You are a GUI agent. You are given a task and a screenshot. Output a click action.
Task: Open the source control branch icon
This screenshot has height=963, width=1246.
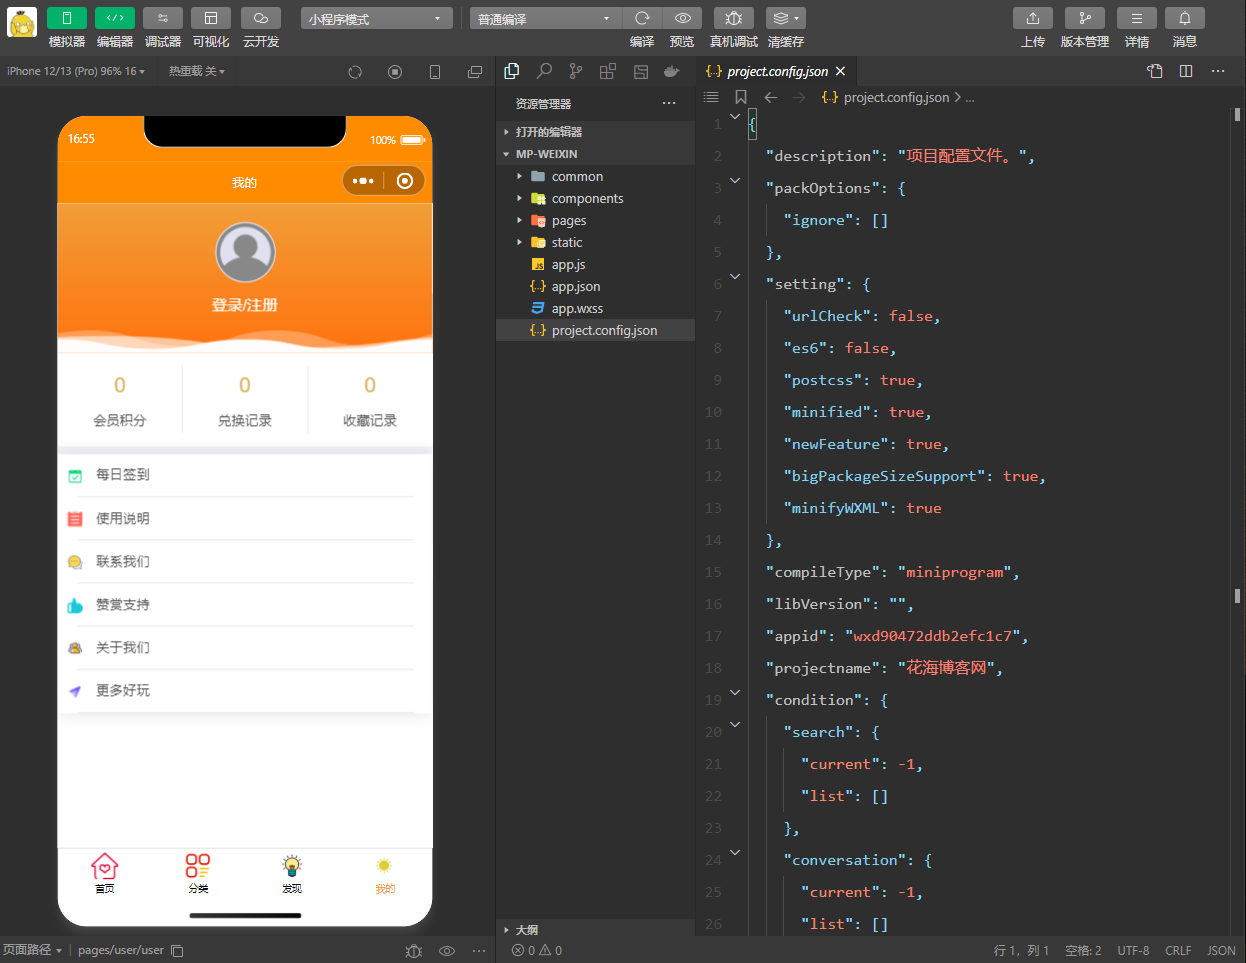(x=576, y=72)
